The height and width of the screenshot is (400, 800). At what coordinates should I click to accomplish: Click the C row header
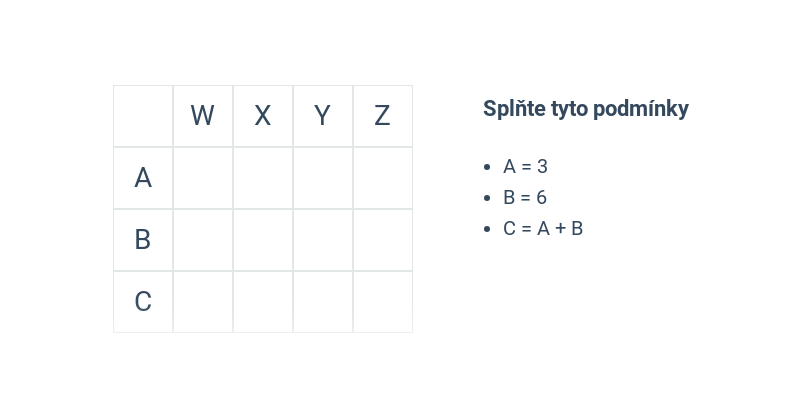coord(143,302)
